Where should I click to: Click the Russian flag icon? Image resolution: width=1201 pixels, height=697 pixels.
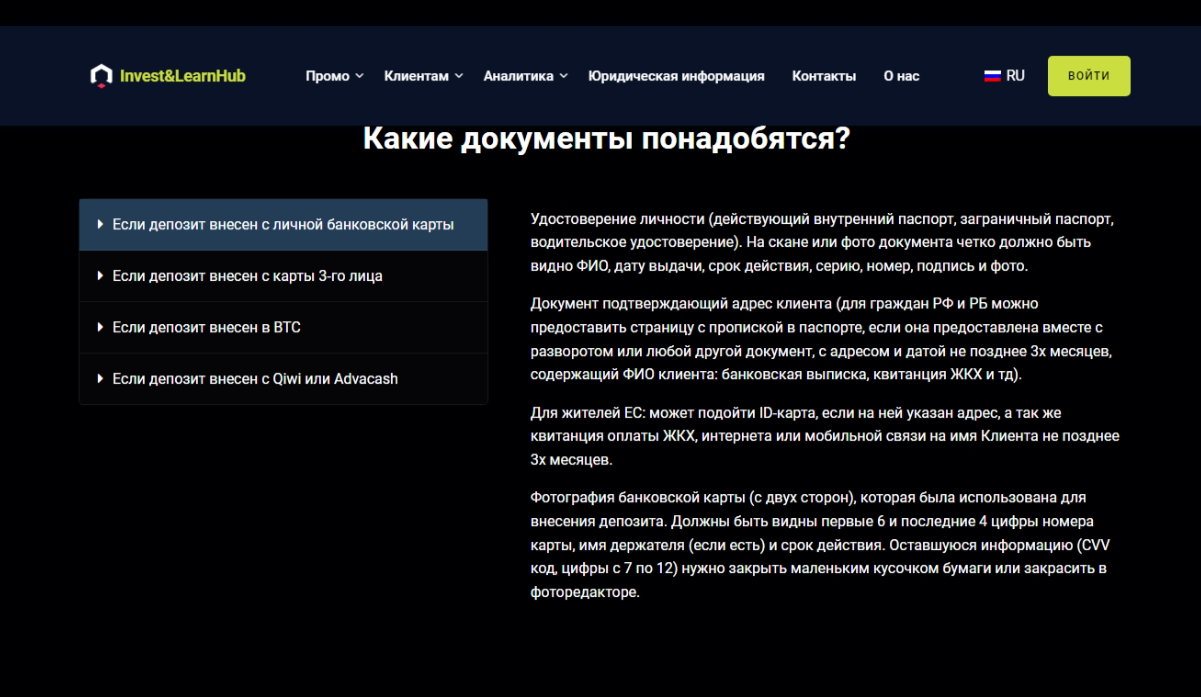[x=992, y=76]
